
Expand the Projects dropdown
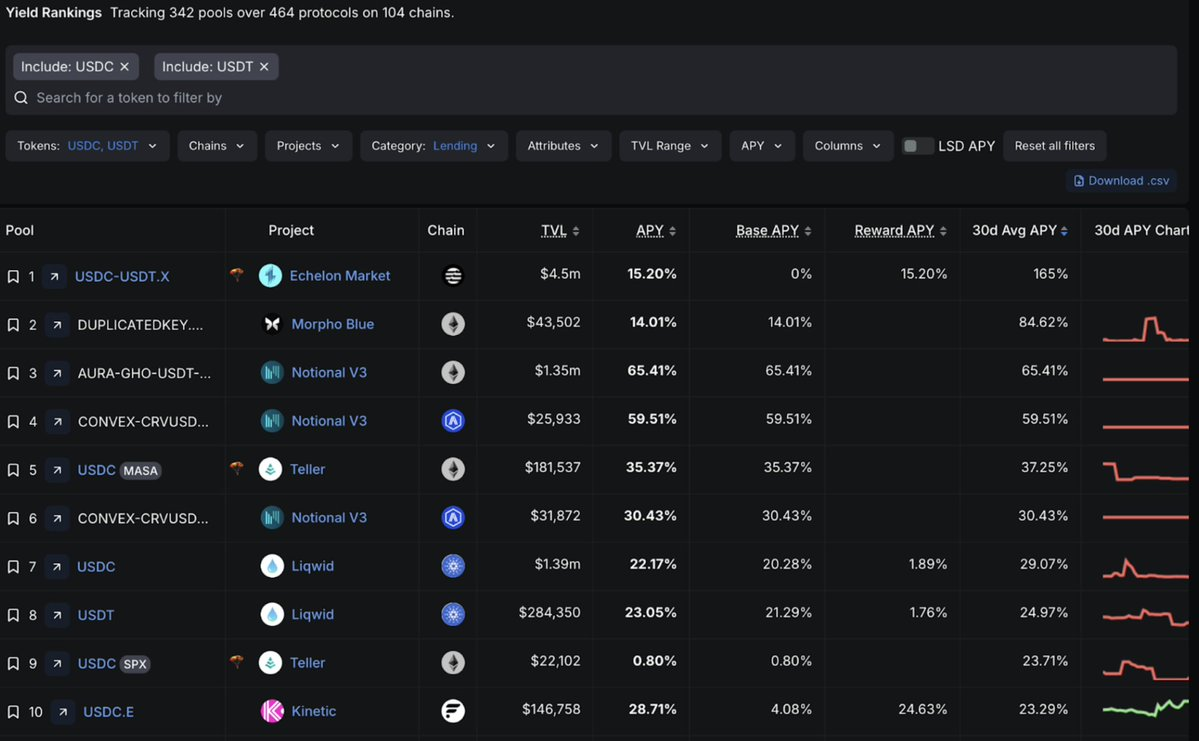[308, 145]
